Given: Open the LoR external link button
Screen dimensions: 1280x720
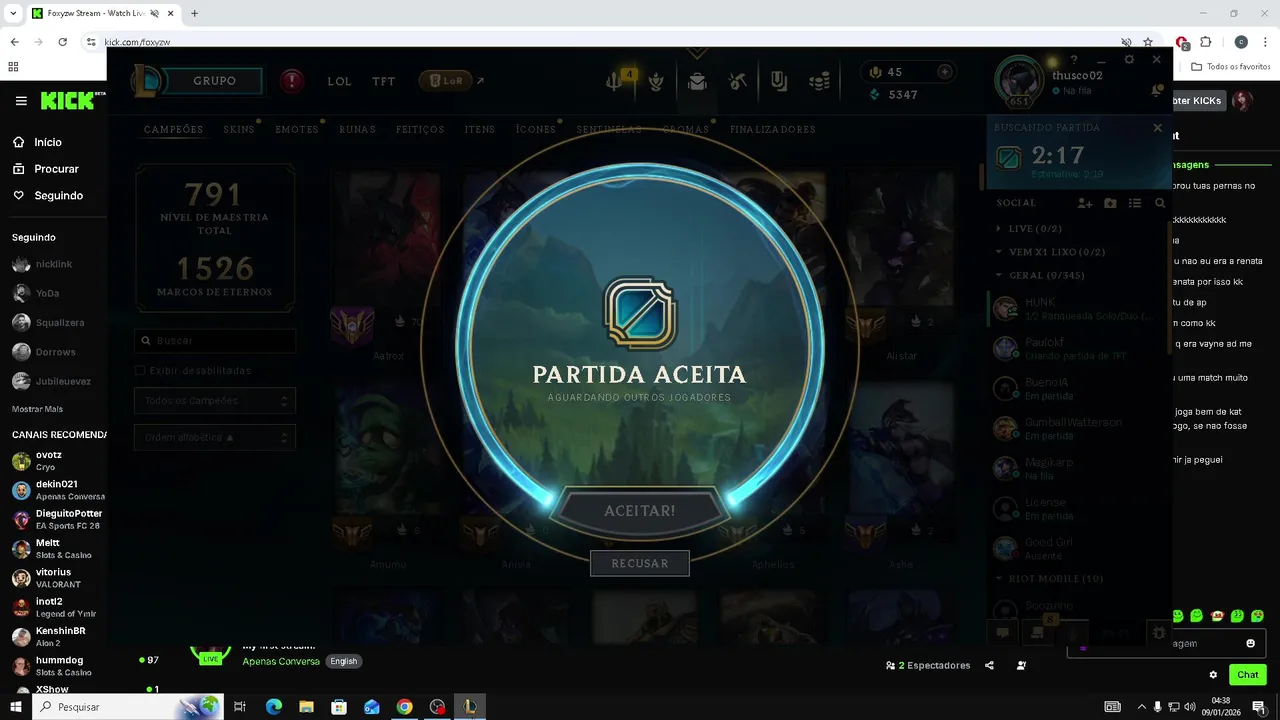Looking at the screenshot, I should [x=452, y=81].
